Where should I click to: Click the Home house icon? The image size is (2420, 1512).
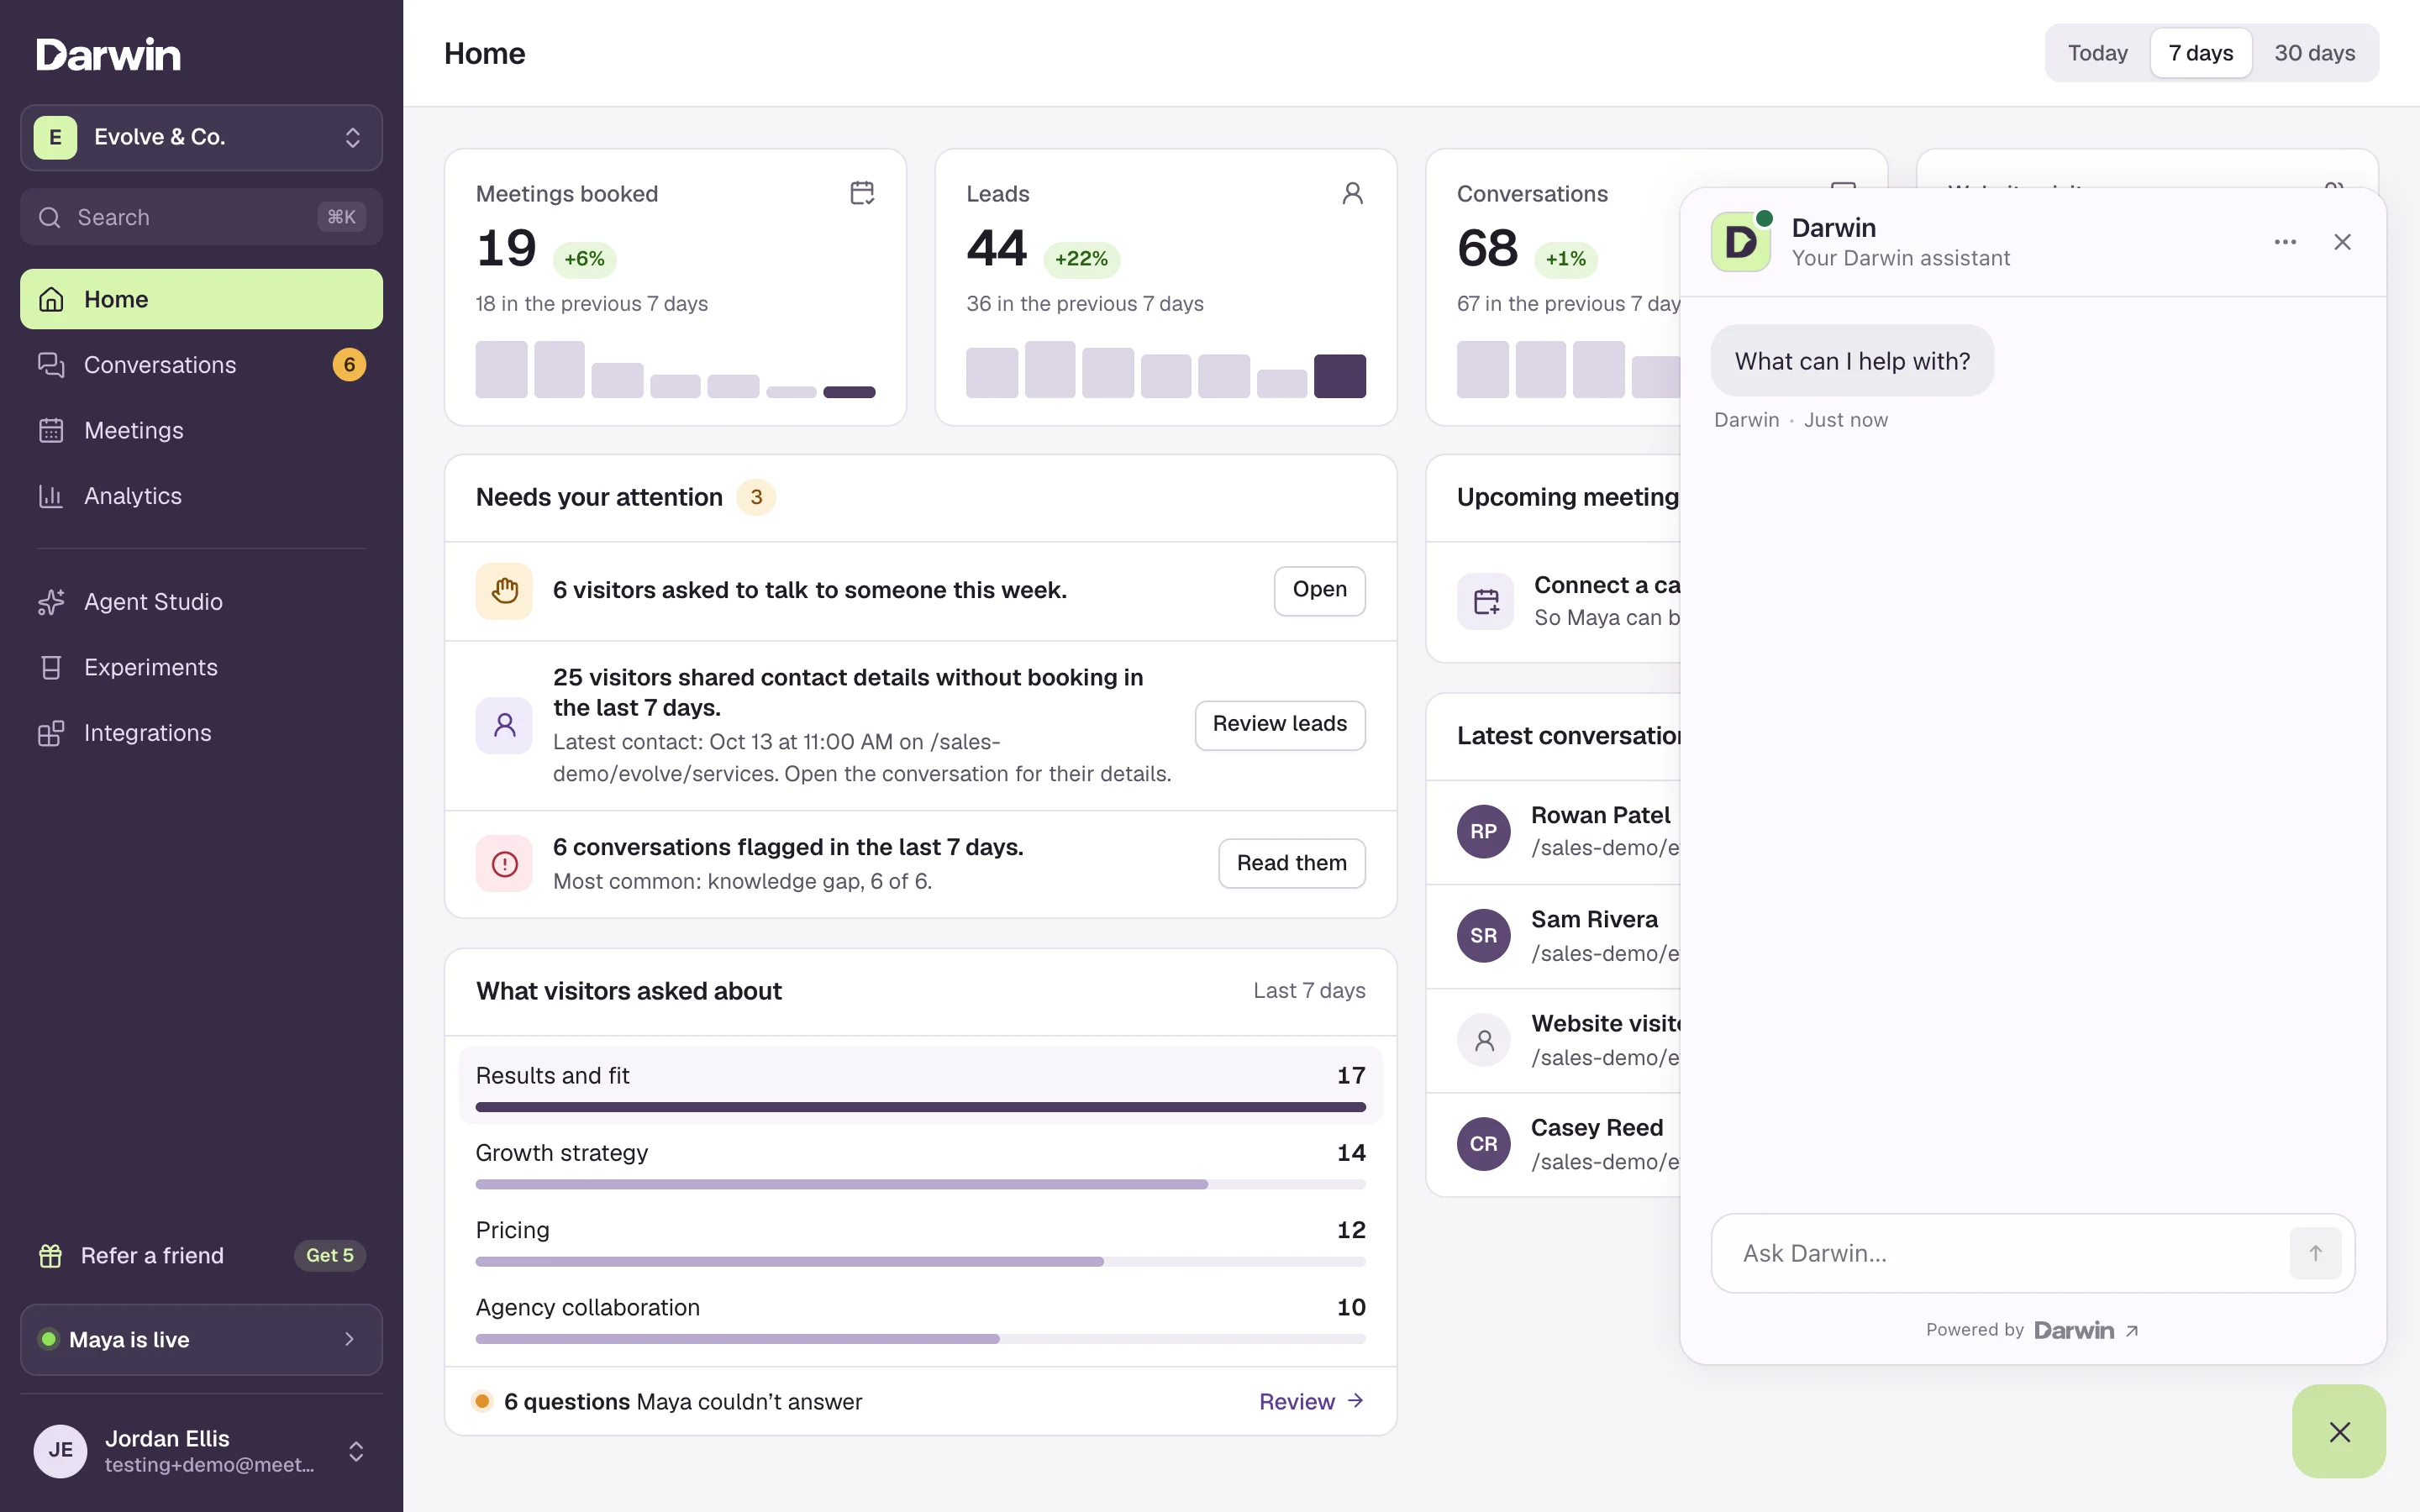[51, 299]
